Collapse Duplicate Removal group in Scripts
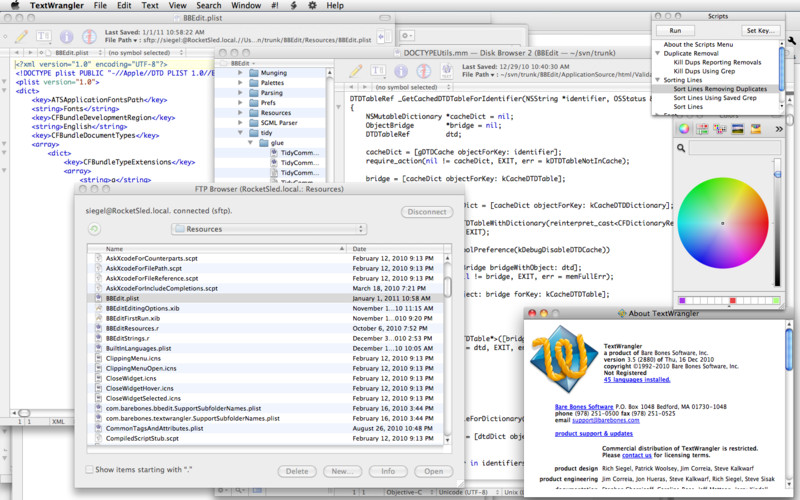The height and width of the screenshot is (500, 800). click(658, 53)
